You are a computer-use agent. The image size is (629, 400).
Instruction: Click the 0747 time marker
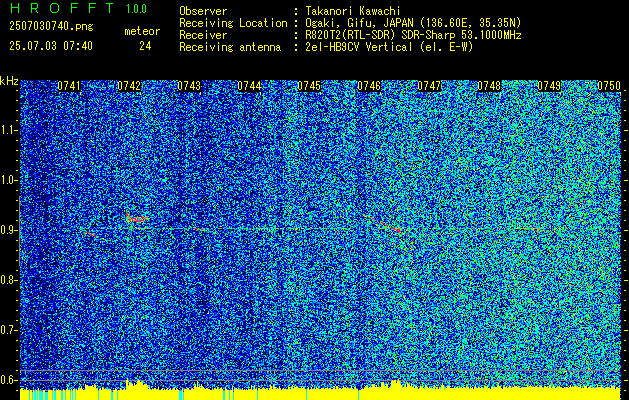[x=429, y=86]
